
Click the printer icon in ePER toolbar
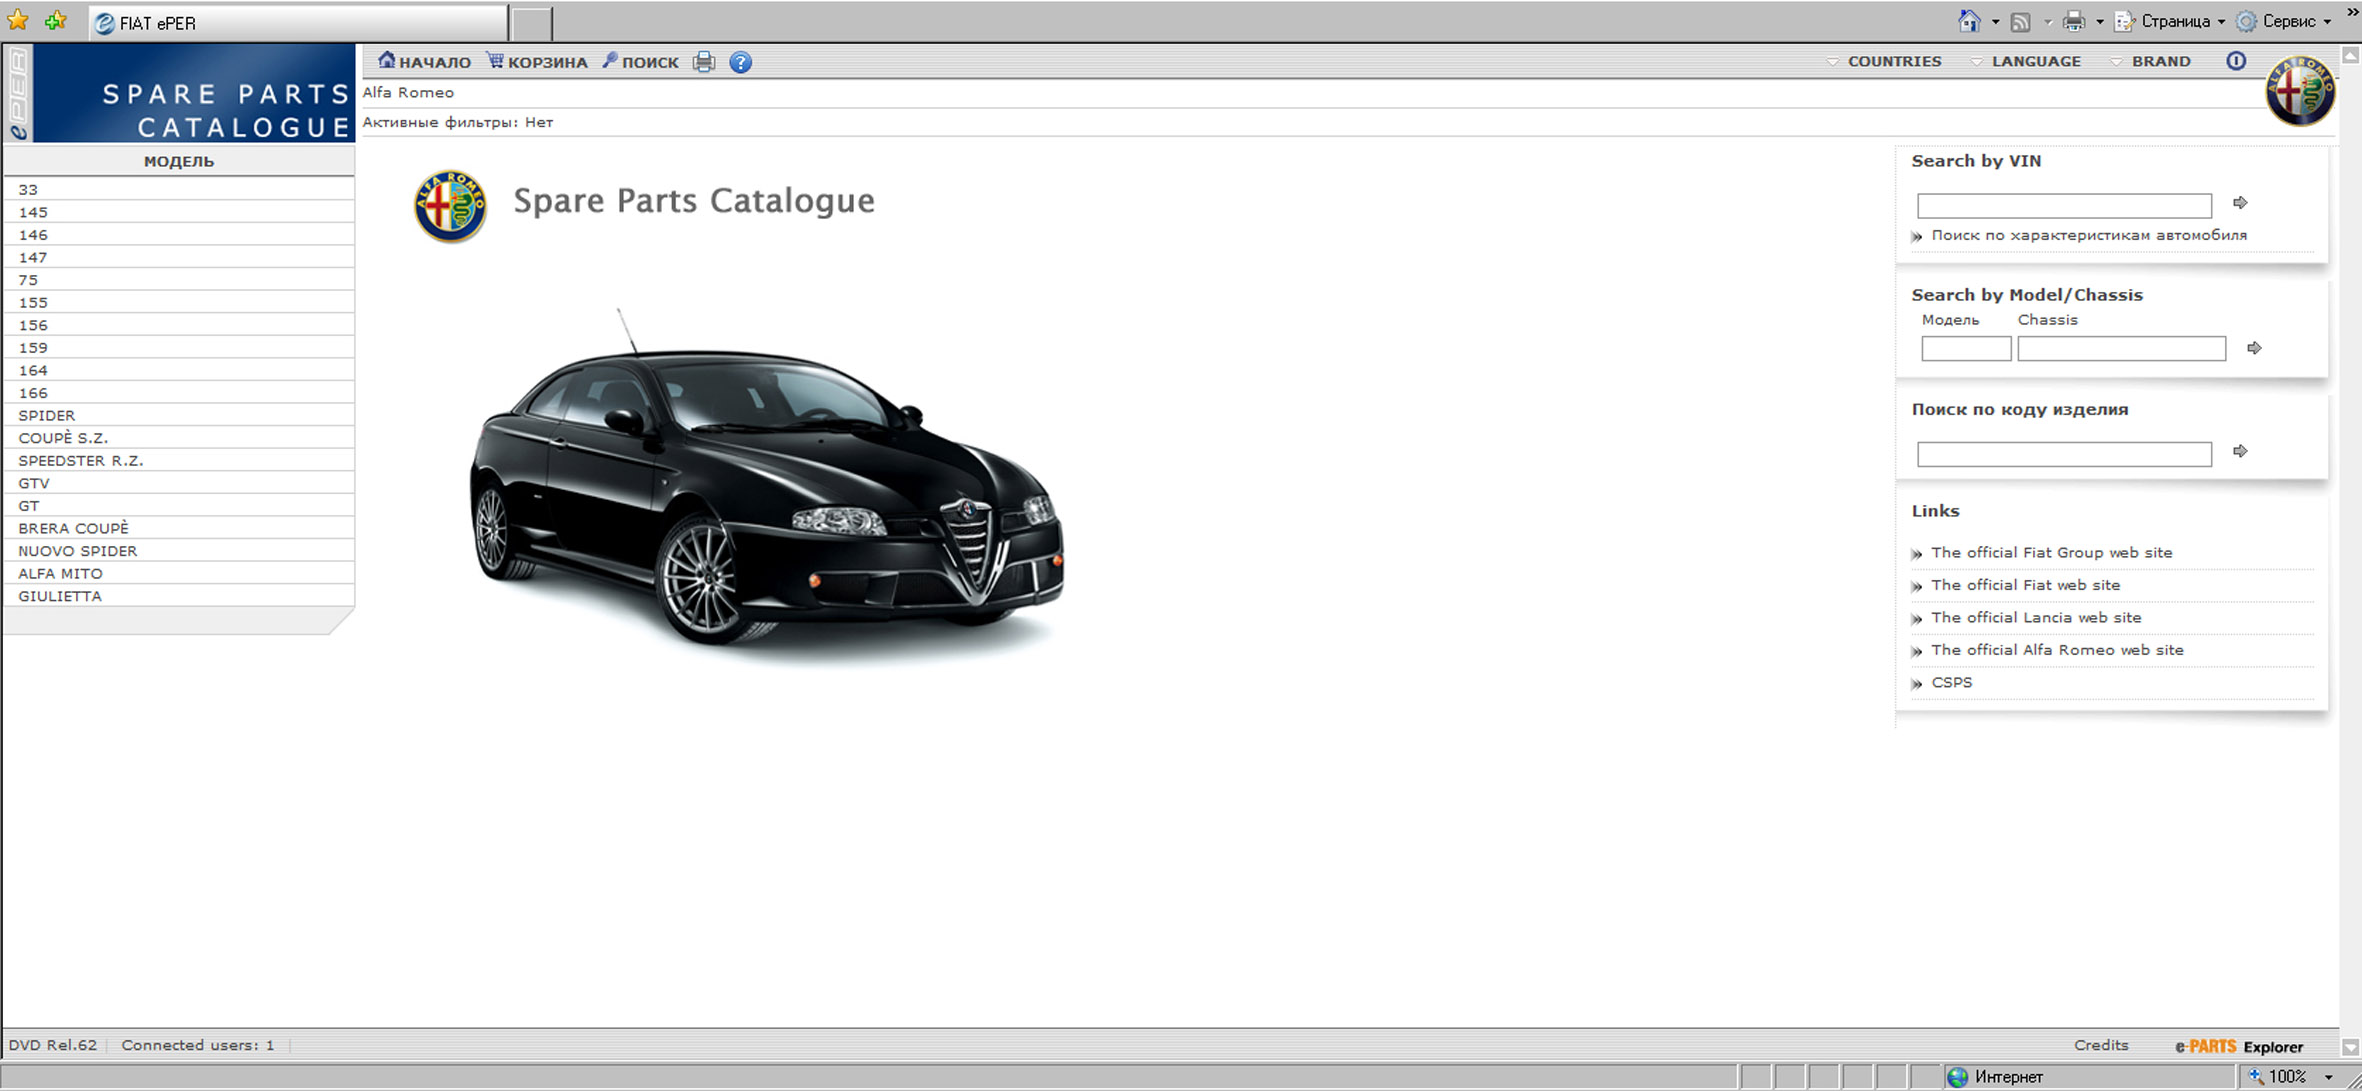[x=704, y=62]
